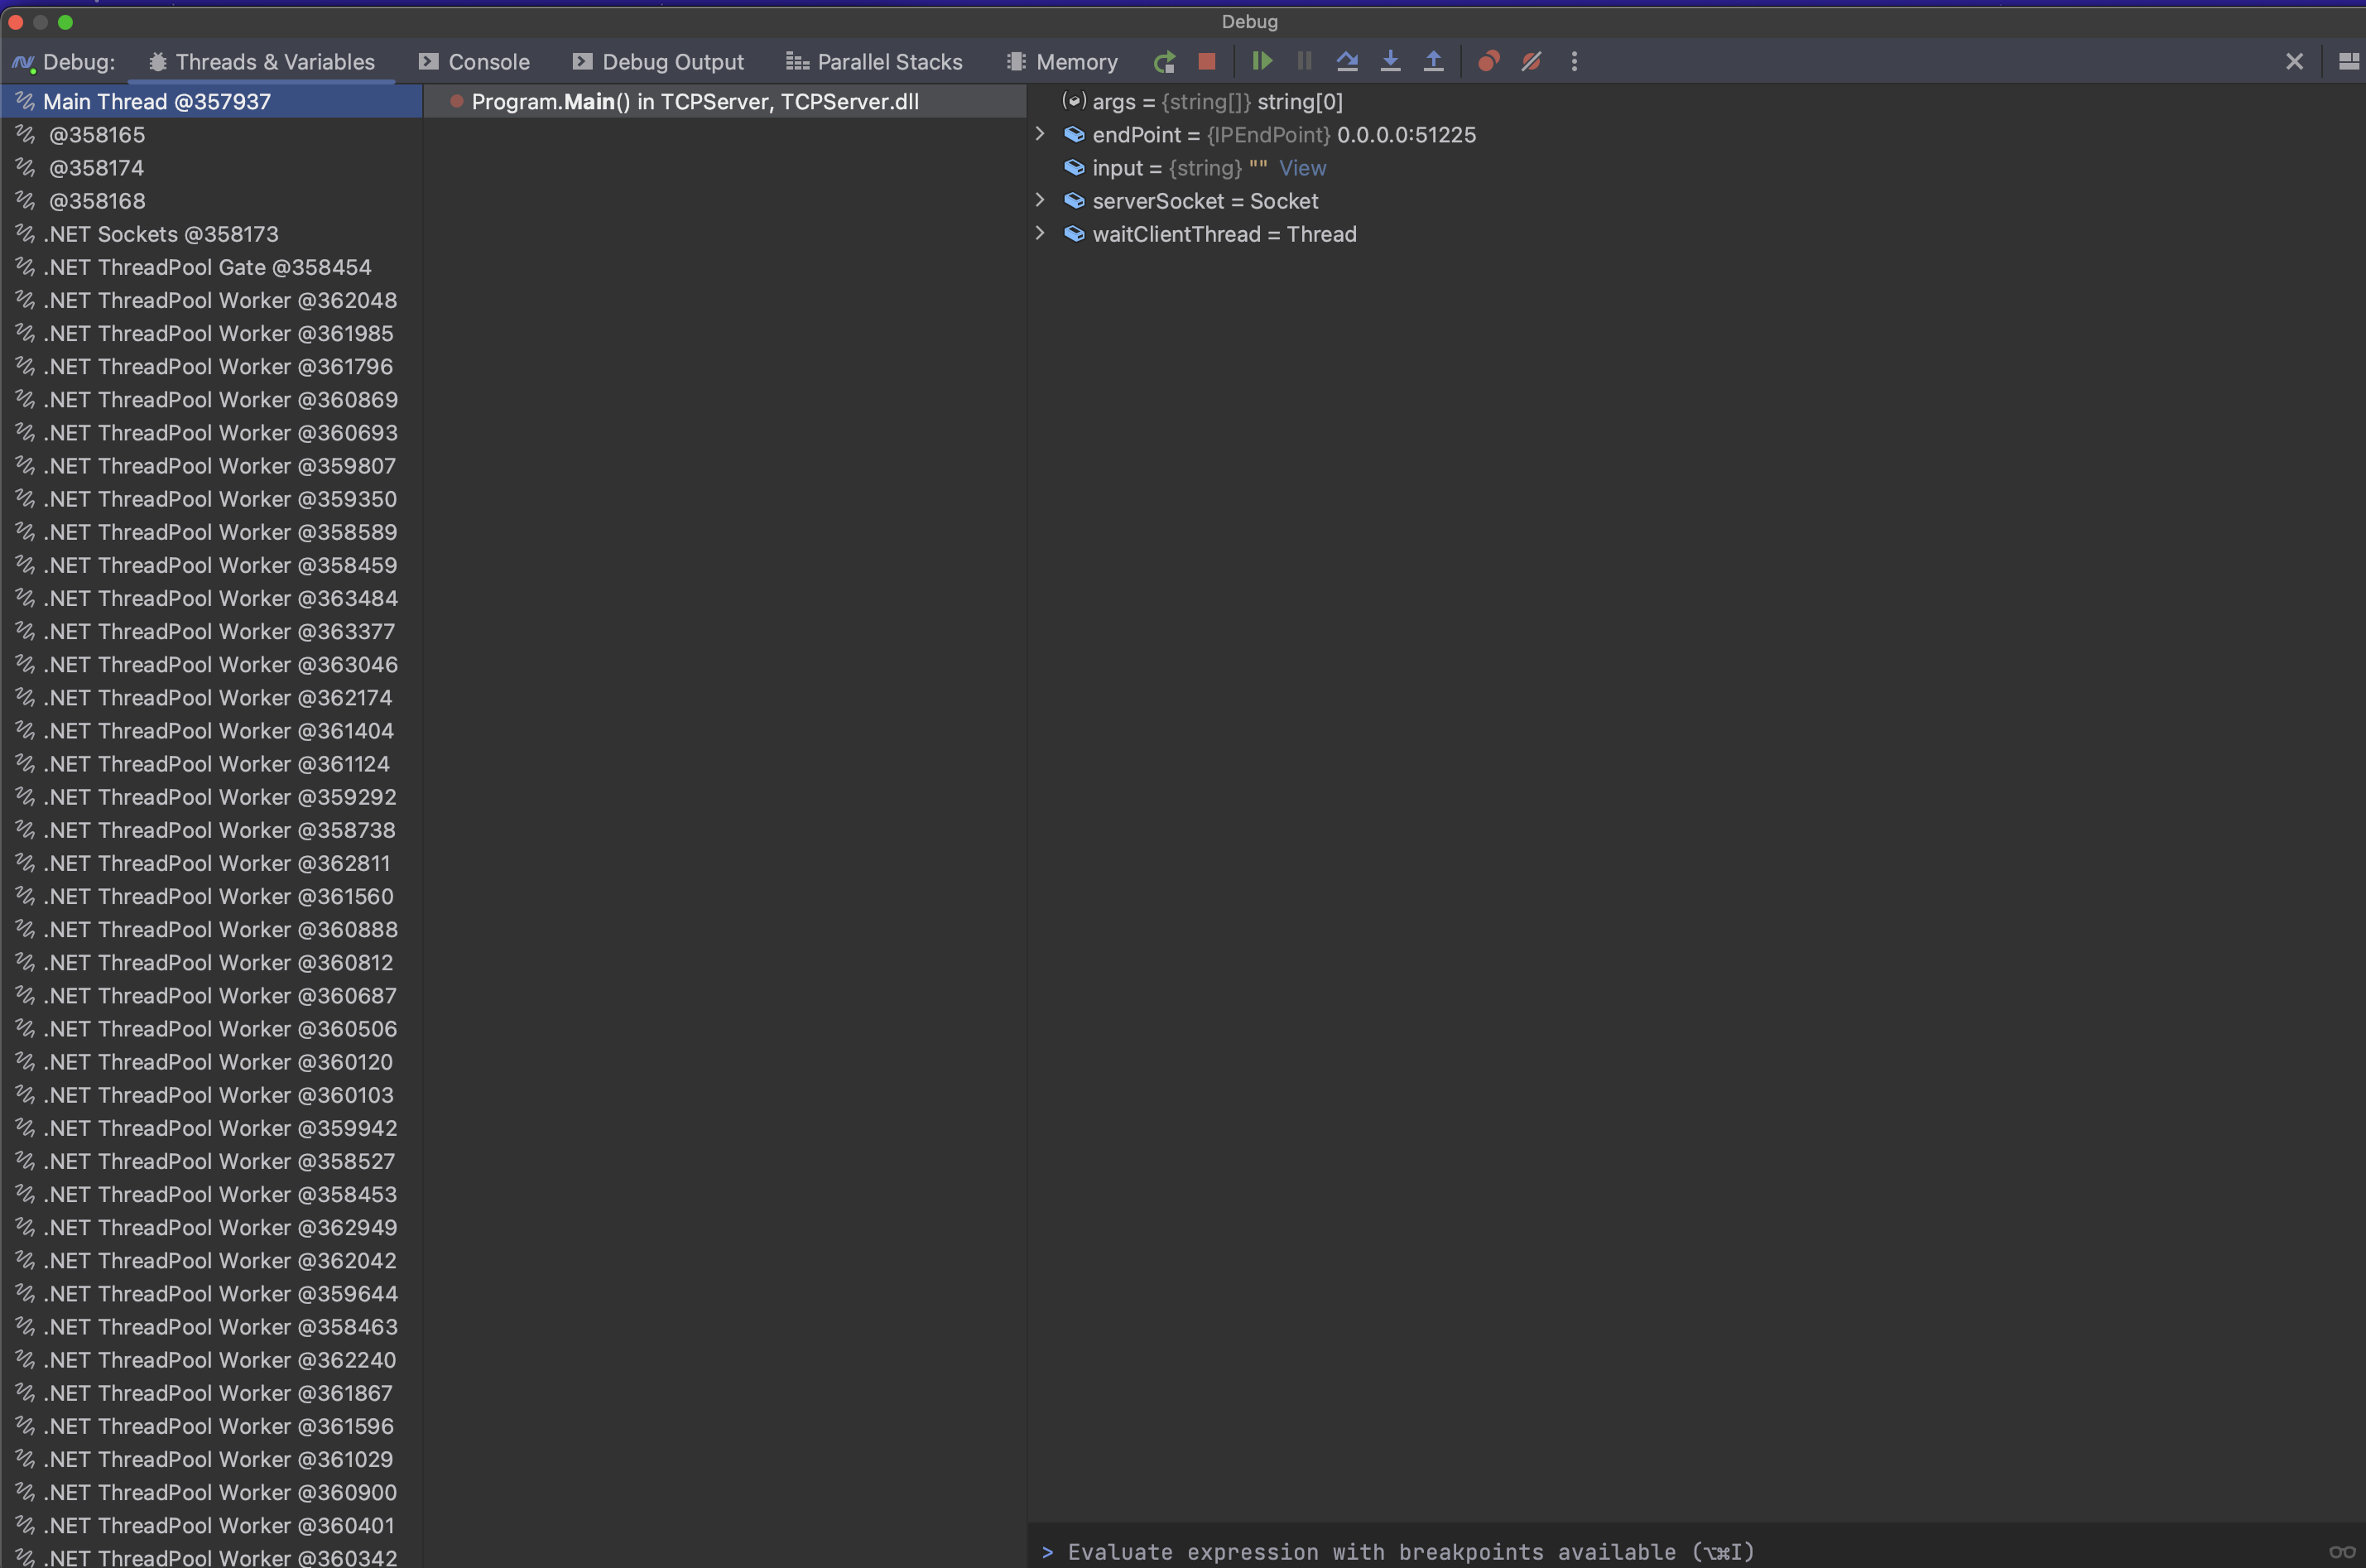This screenshot has height=1568, width=2366.
Task: Click the Step Over icon
Action: click(1347, 62)
